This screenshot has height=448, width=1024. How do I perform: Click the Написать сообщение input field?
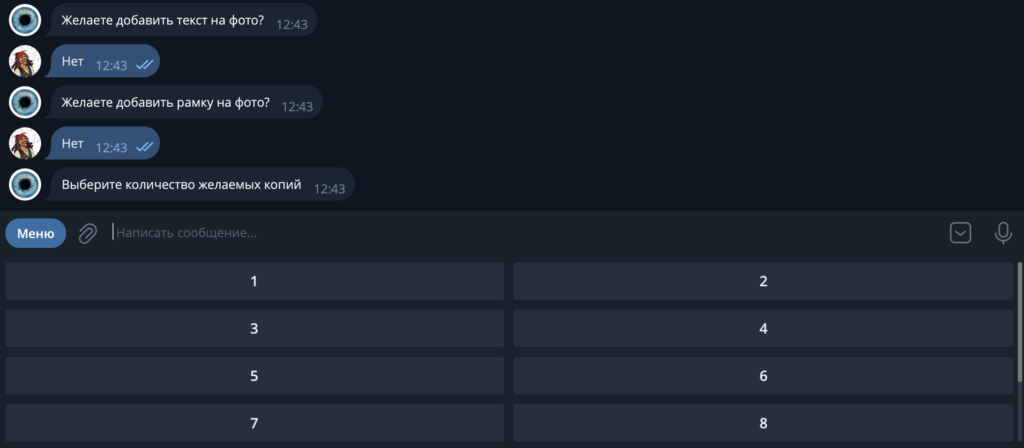point(522,232)
